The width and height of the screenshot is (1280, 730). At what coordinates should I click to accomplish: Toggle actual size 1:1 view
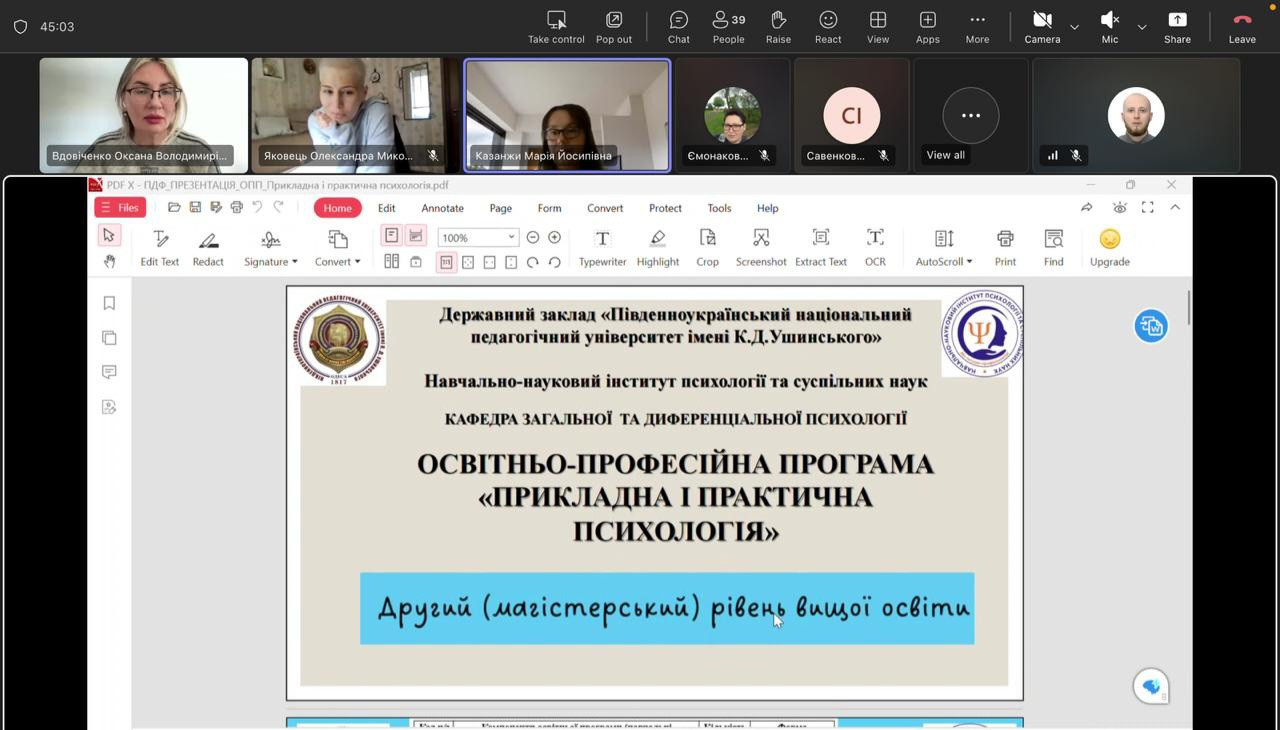coord(446,262)
